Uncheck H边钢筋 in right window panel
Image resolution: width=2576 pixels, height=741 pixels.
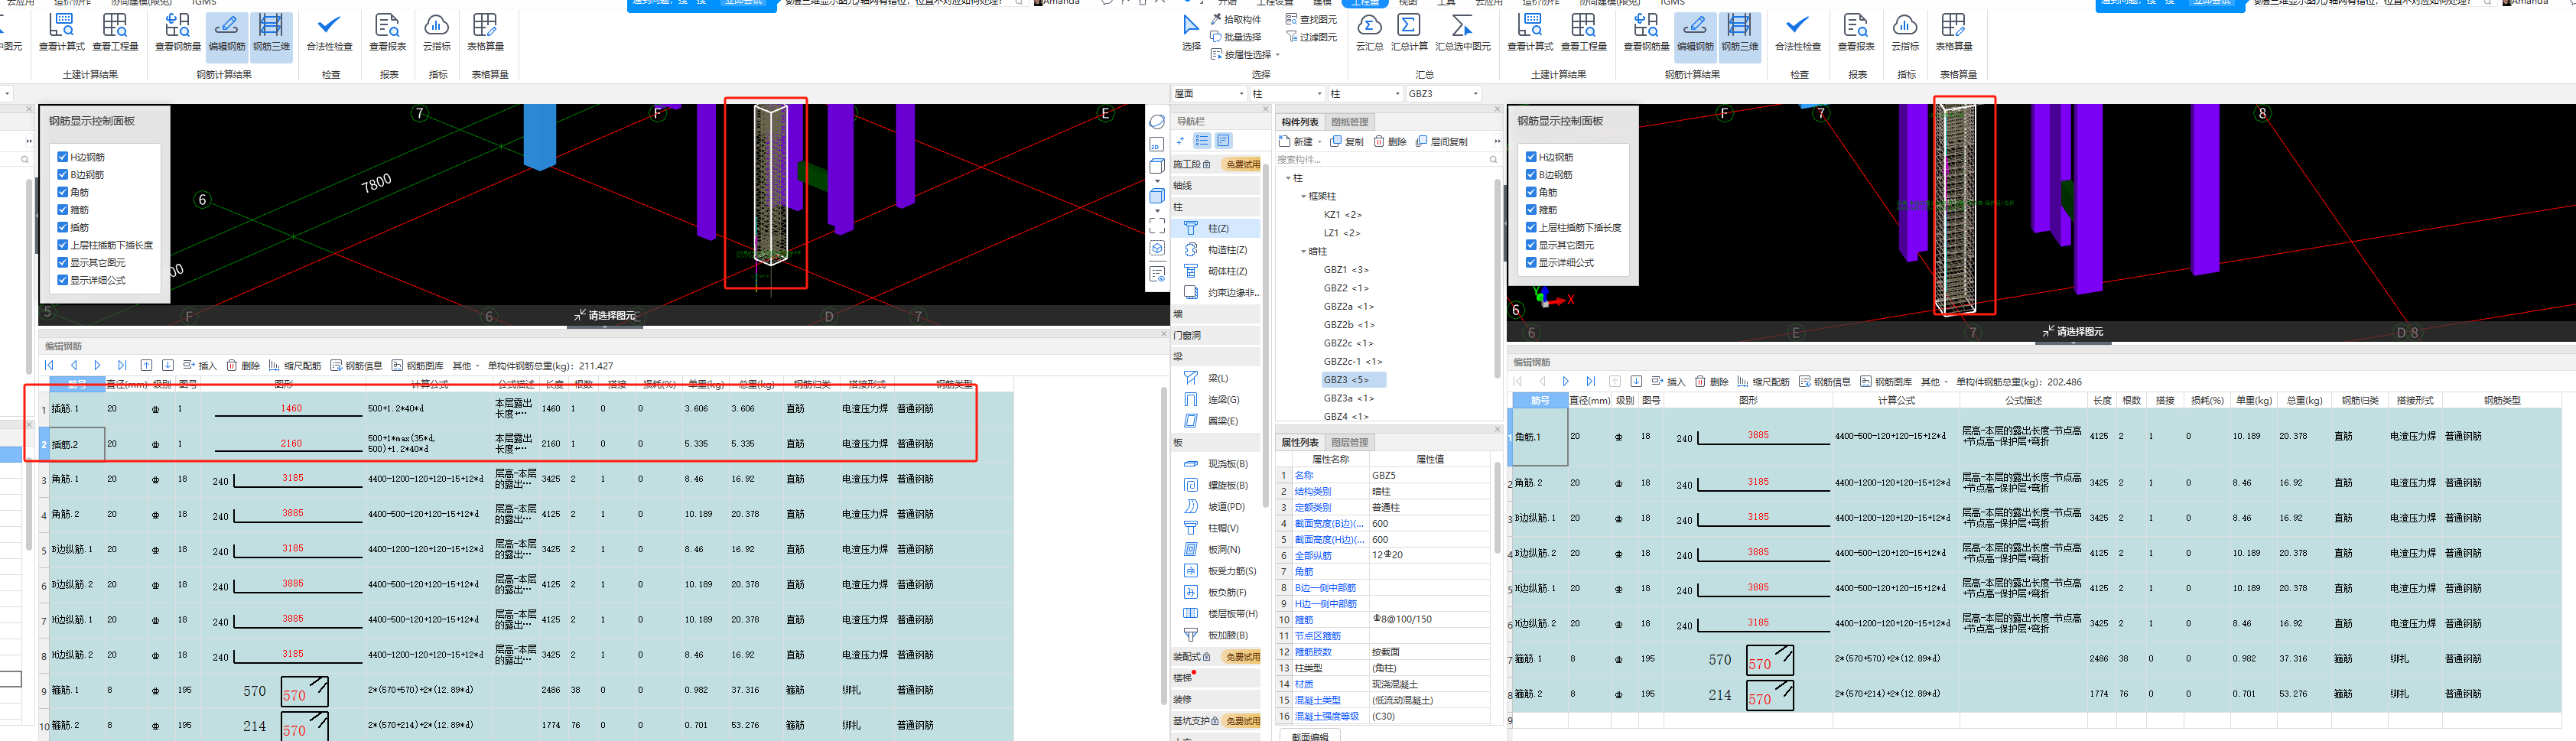[1531, 157]
